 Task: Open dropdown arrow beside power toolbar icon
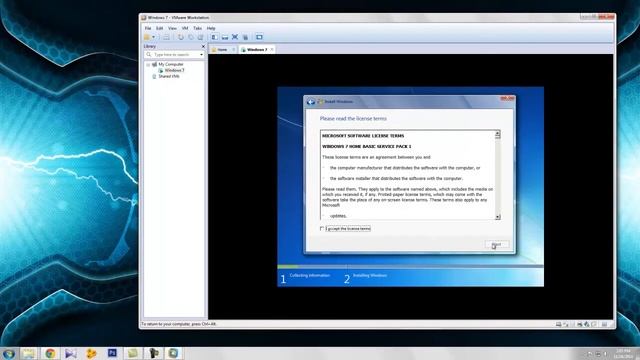(153, 37)
